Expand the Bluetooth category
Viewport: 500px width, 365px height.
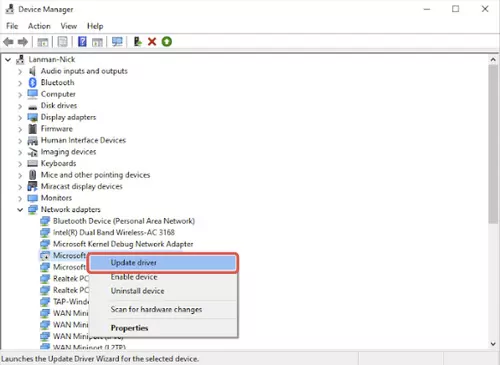[20, 83]
